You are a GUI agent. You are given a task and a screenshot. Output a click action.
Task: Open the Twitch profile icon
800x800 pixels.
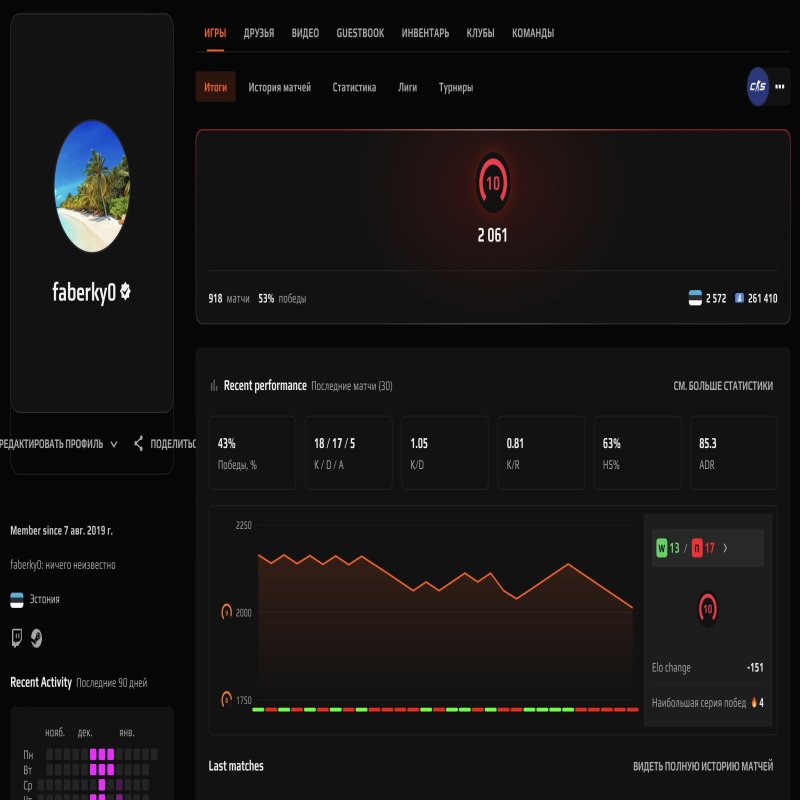click(16, 636)
